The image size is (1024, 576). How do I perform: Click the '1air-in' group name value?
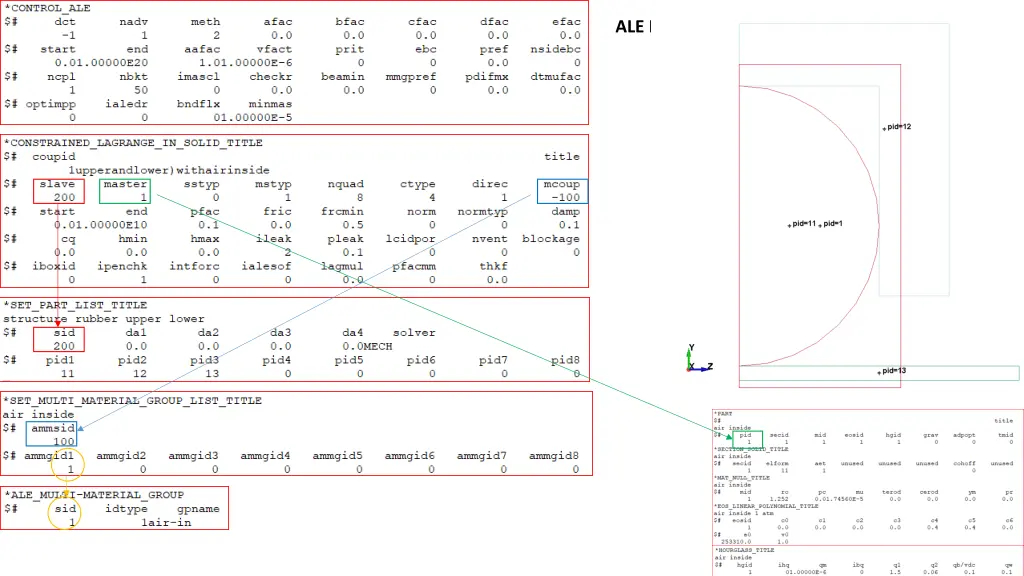(166, 522)
